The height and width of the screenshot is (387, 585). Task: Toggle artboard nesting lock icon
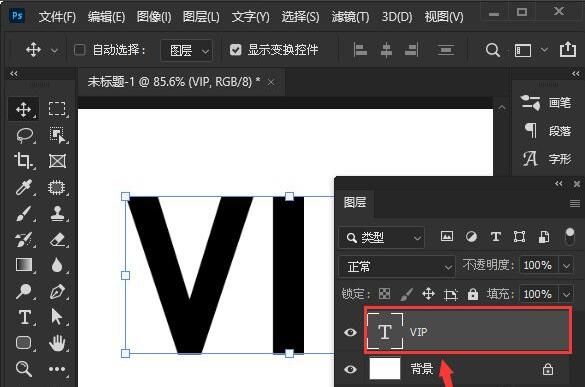pos(451,295)
